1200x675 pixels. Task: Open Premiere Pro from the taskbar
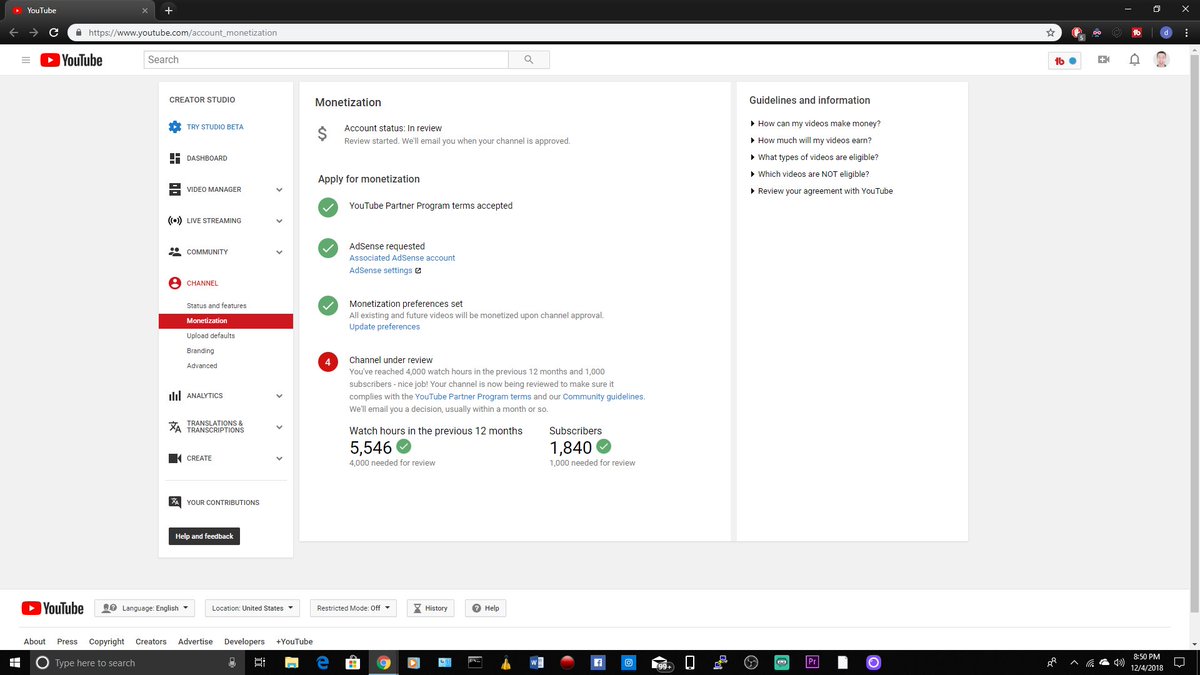click(812, 662)
